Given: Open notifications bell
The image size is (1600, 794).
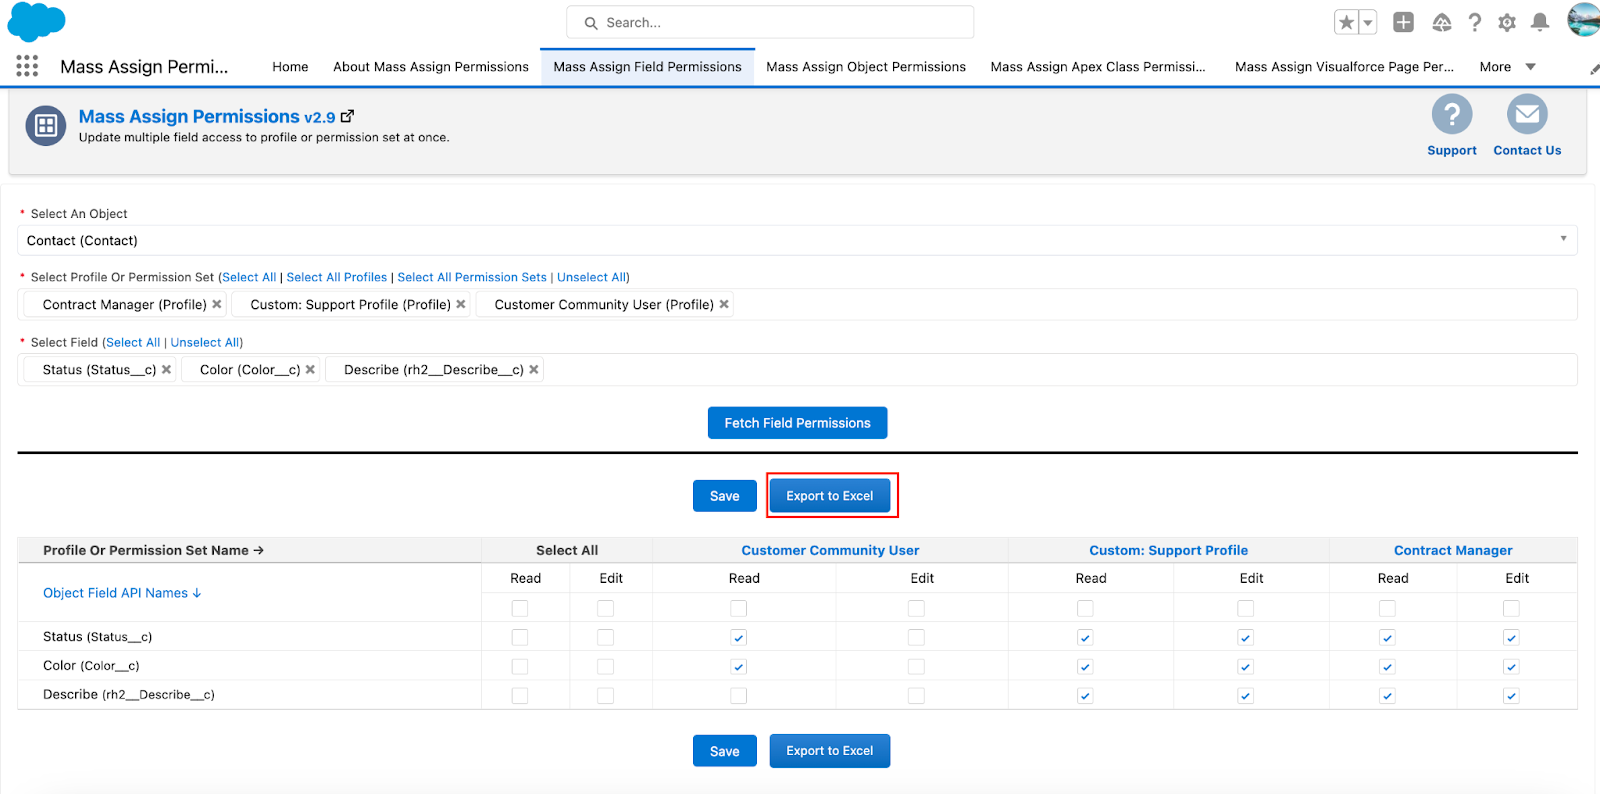Looking at the screenshot, I should click(1540, 22).
